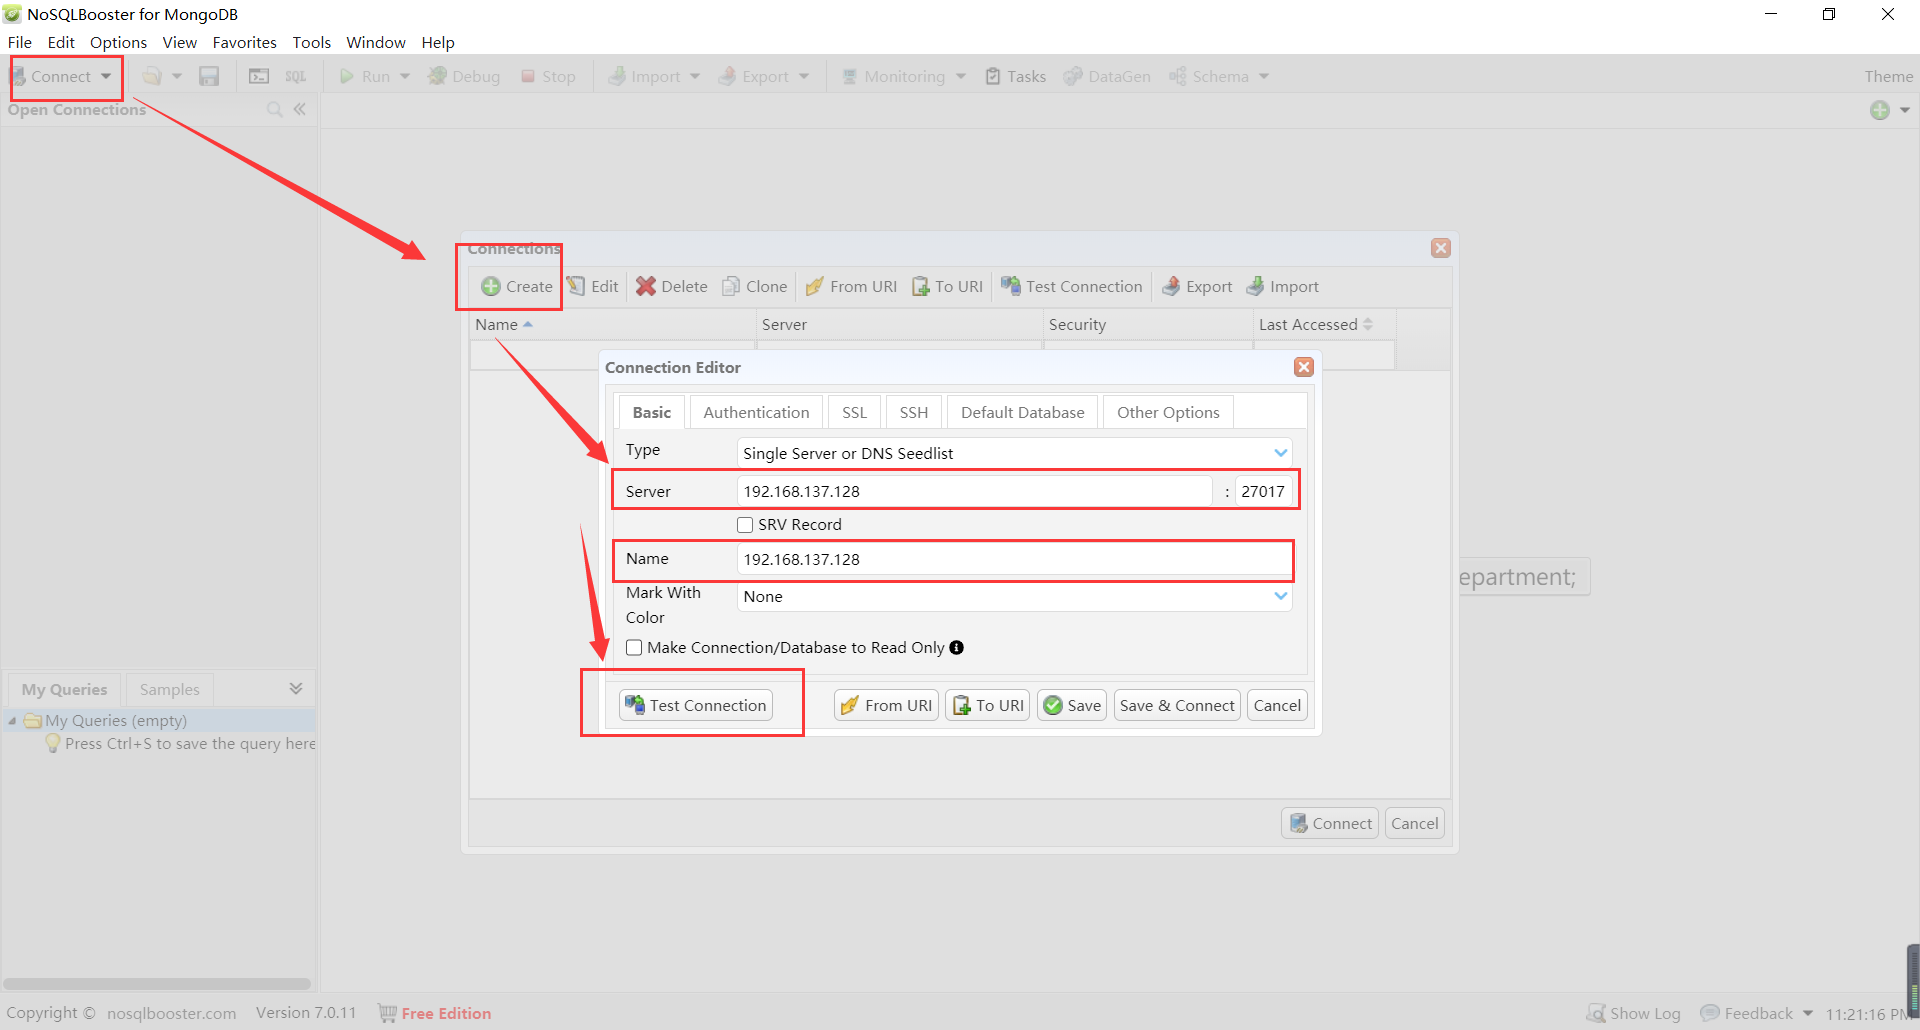Open DataGen tool in toolbar
The width and height of the screenshot is (1920, 1030).
point(1107,76)
